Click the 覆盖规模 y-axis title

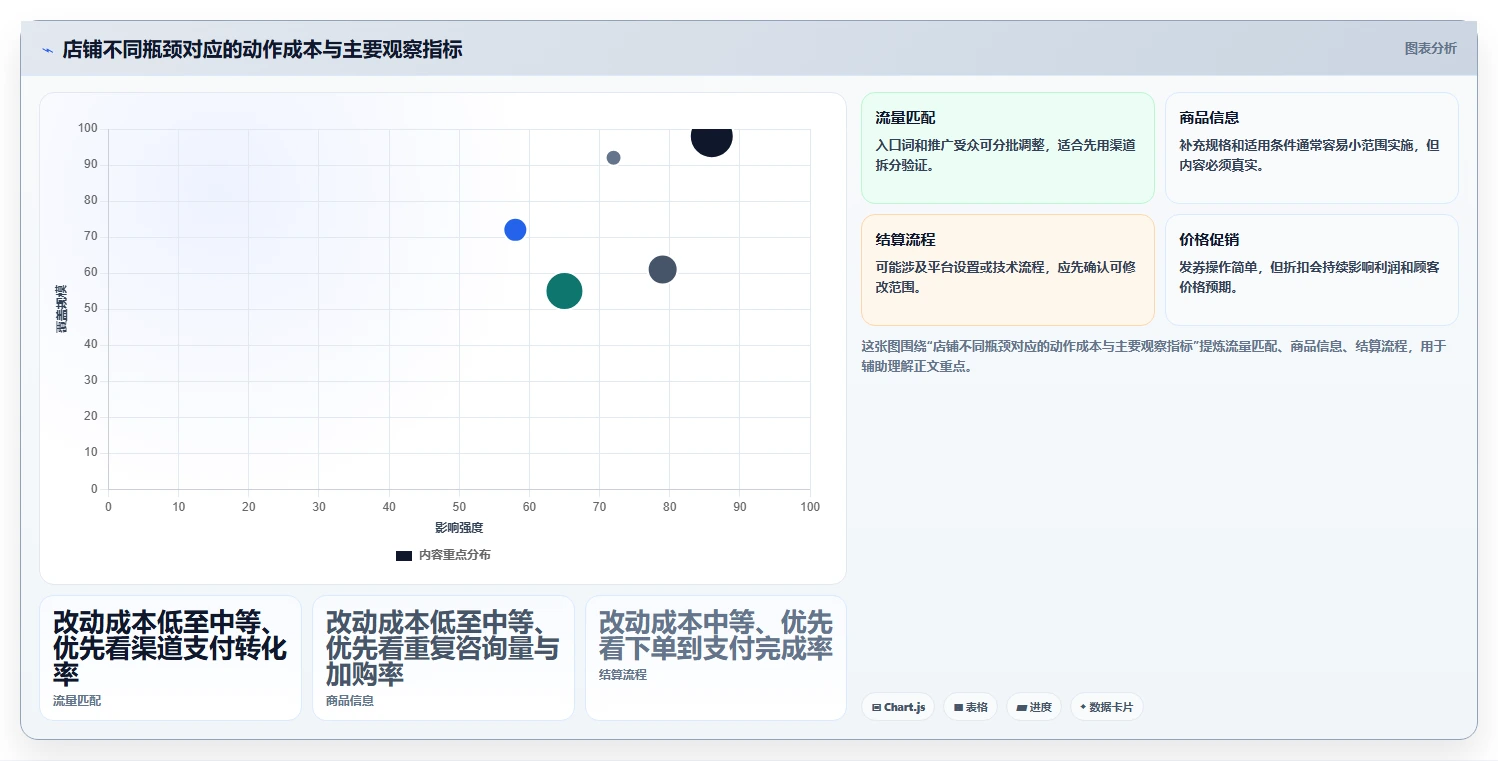(62, 309)
